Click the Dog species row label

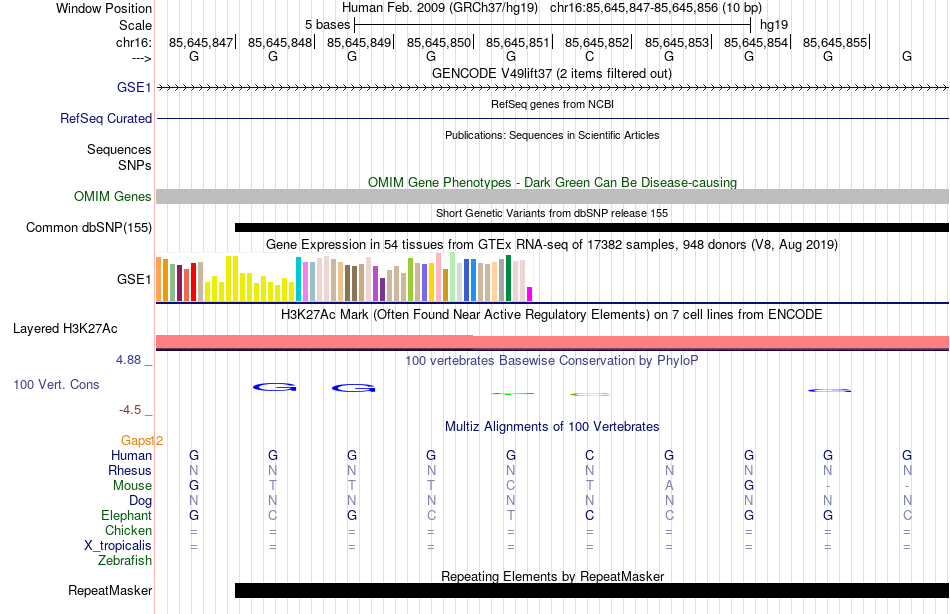pos(140,501)
